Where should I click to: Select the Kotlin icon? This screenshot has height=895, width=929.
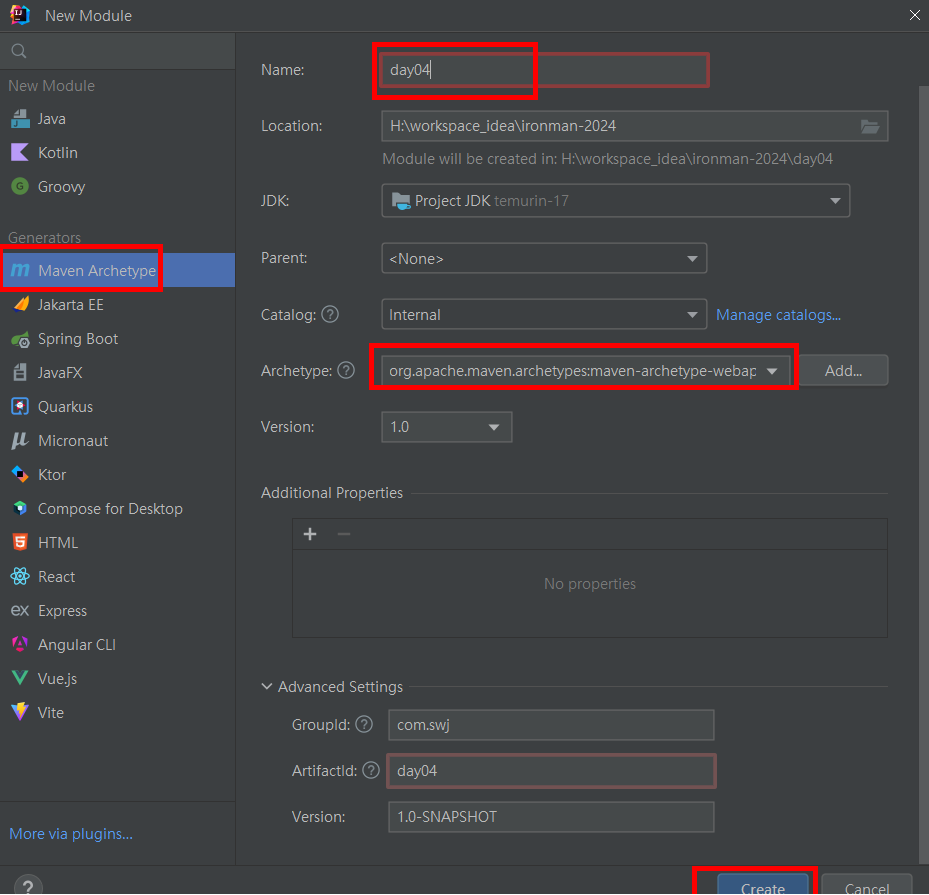tap(20, 153)
